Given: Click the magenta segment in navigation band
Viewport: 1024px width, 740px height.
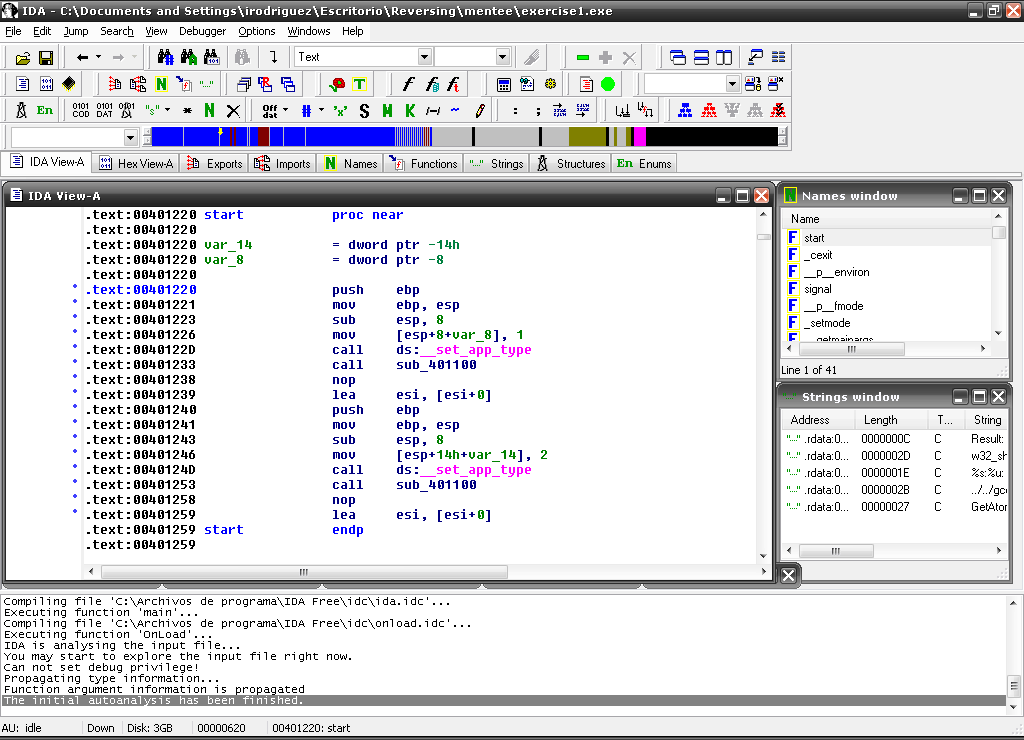Looking at the screenshot, I should point(639,137).
